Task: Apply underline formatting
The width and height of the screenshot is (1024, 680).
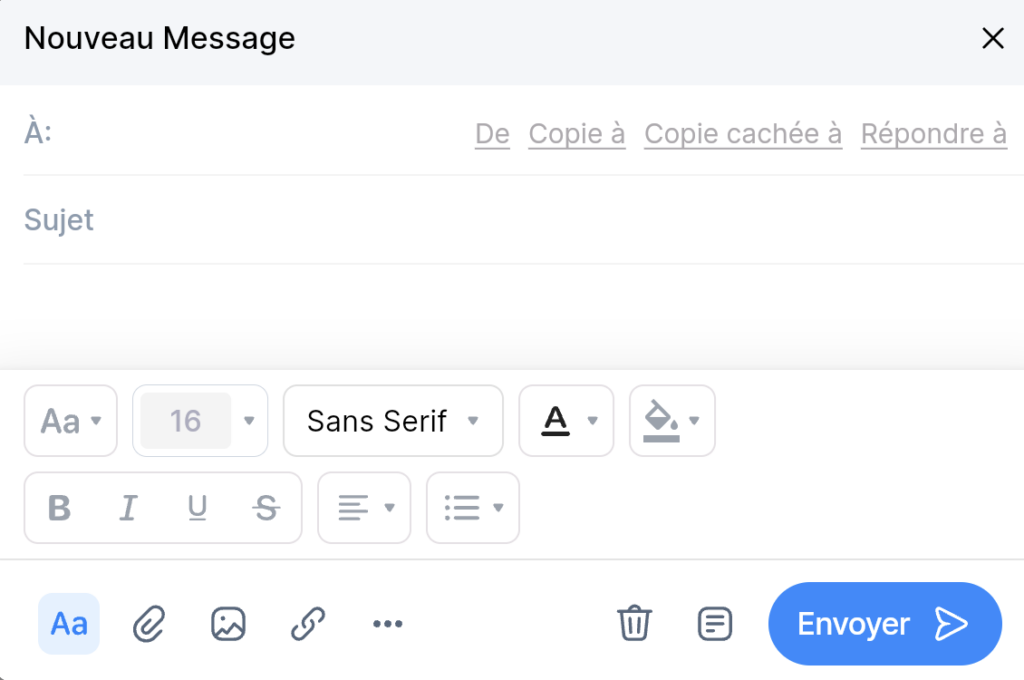Action: (x=197, y=508)
